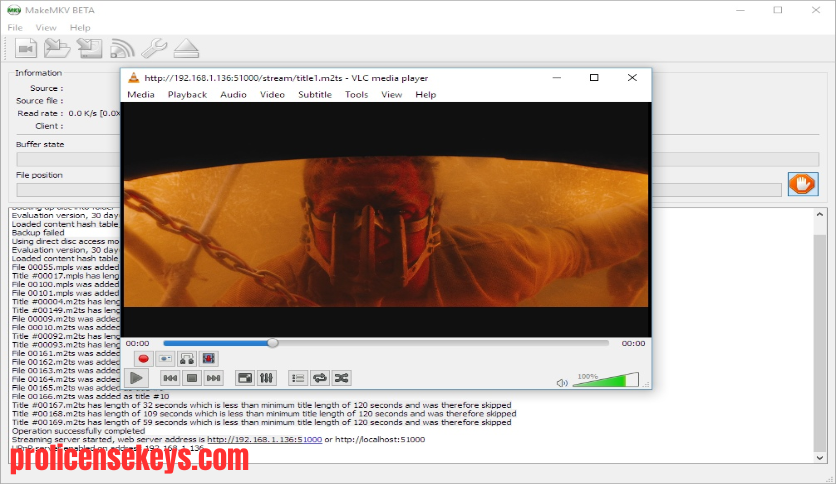Close the VLC media player window

click(632, 78)
